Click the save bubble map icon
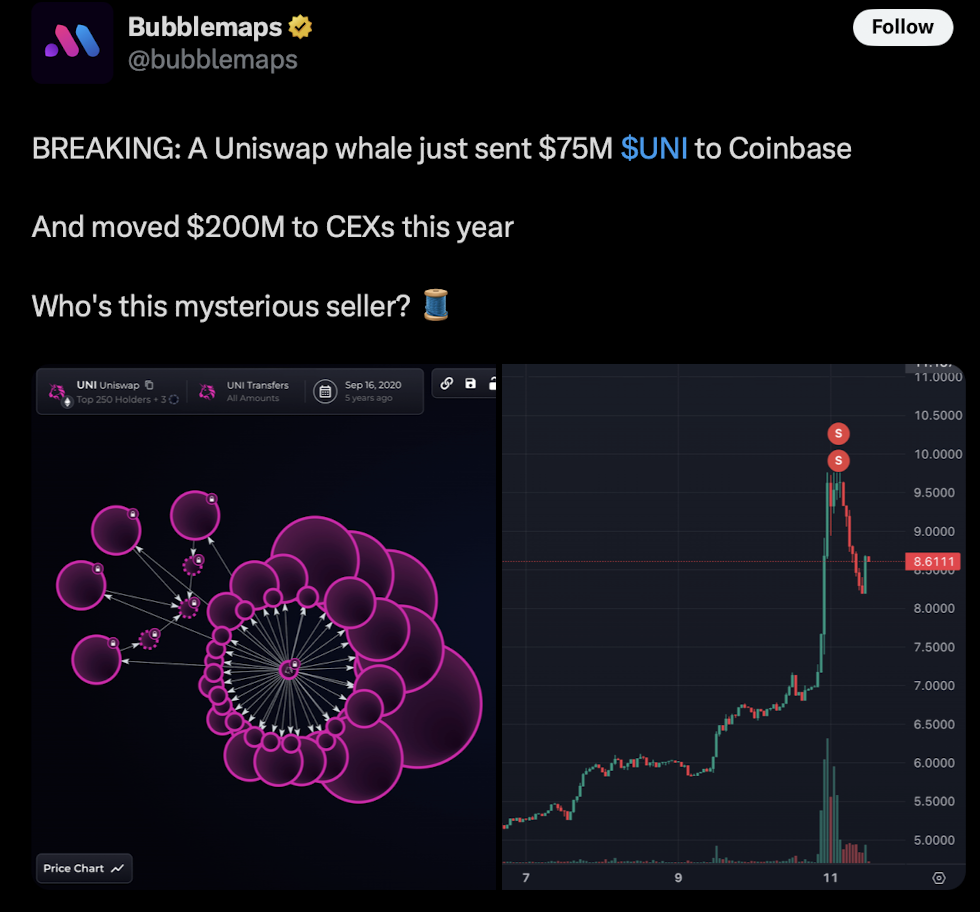Viewport: 980px width, 912px height. pyautogui.click(x=470, y=385)
